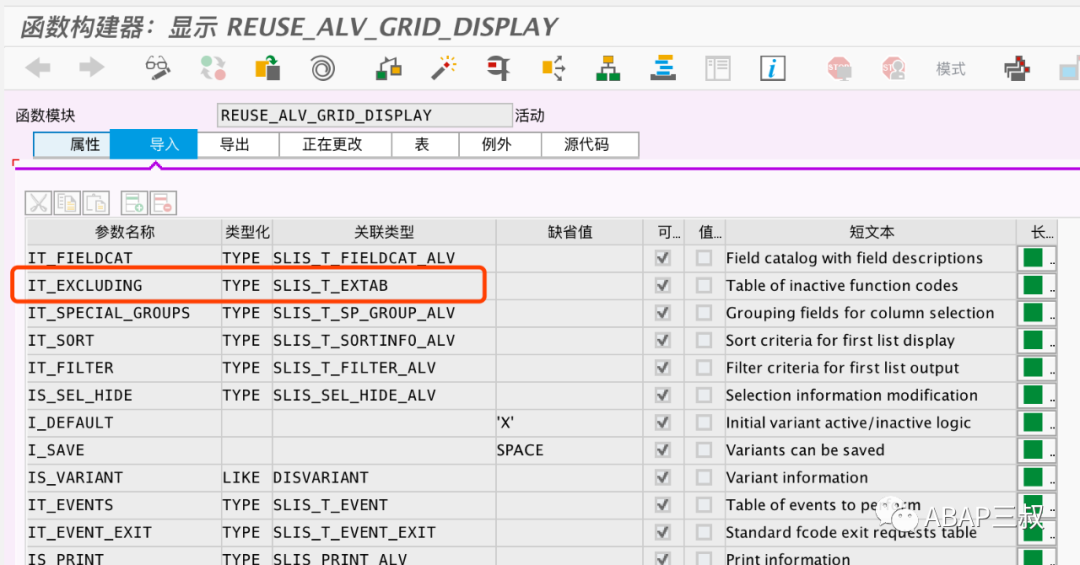Click the 关联类型 column header
The width and height of the screenshot is (1080, 565).
click(x=384, y=232)
